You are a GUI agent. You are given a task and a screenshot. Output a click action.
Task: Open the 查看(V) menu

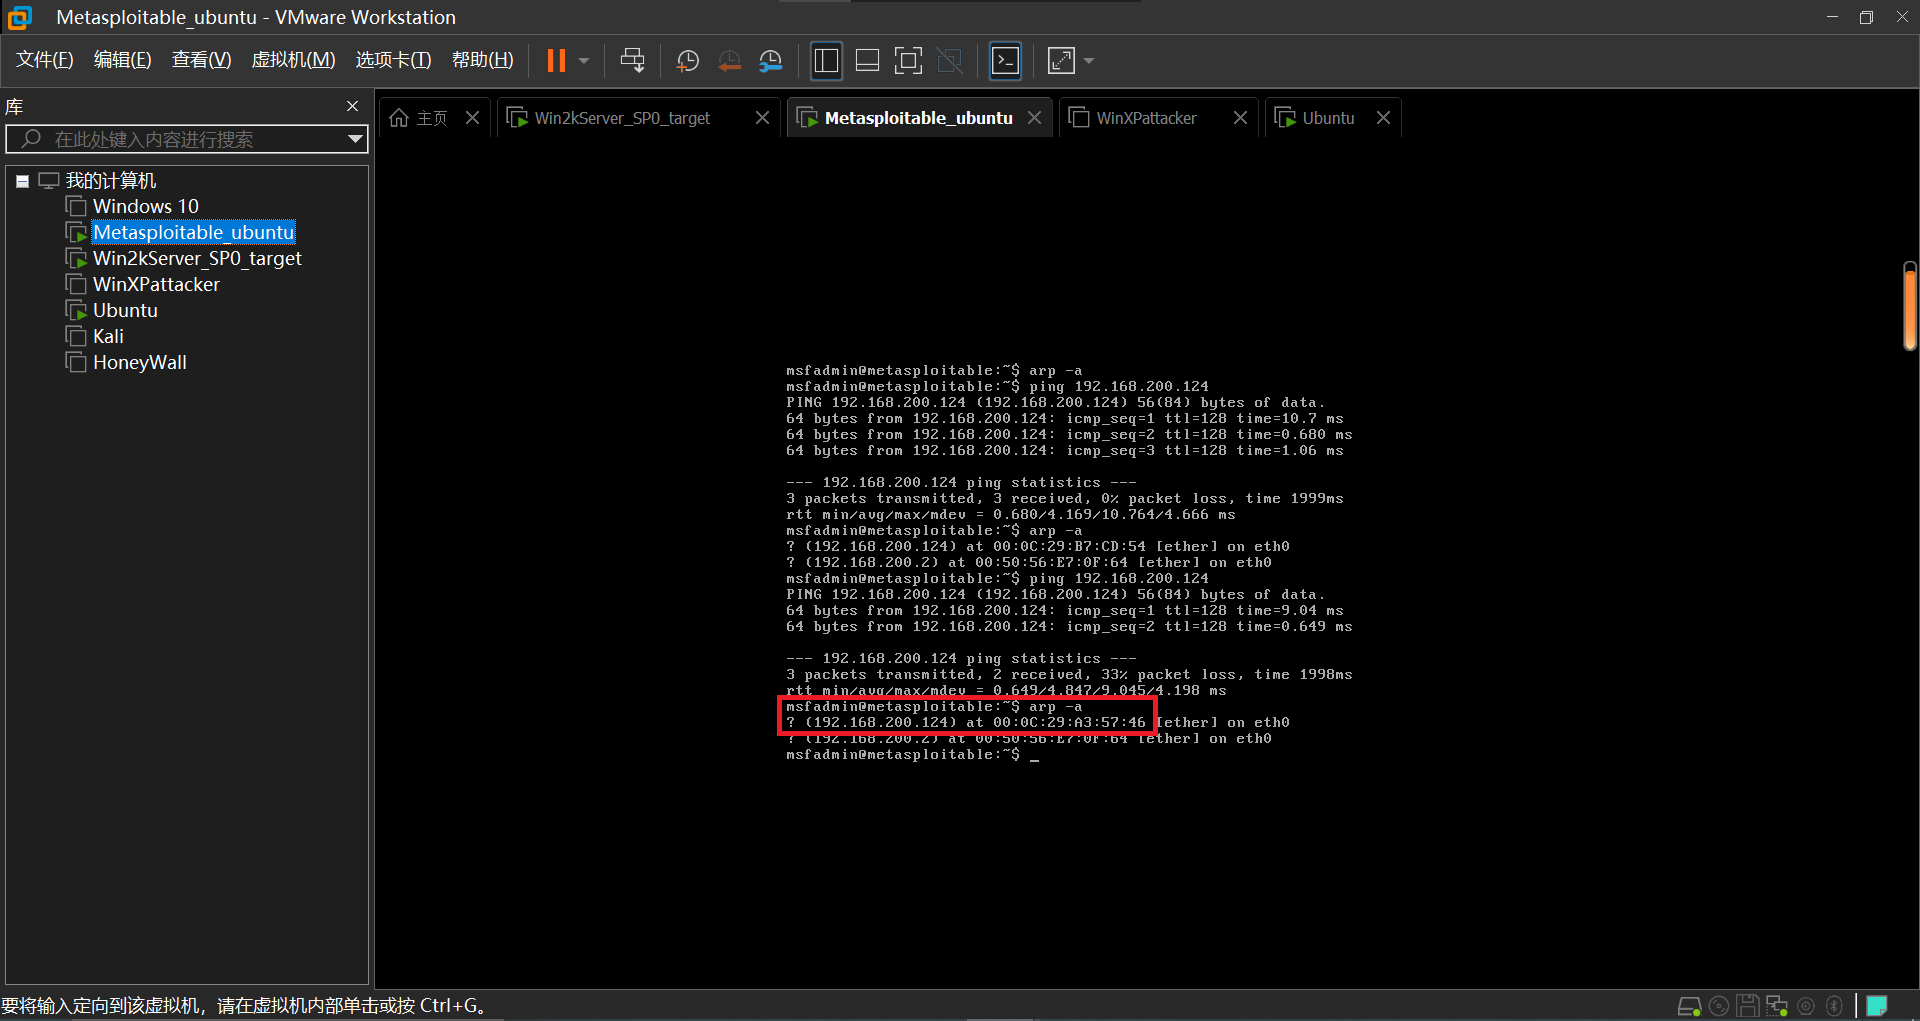201,60
